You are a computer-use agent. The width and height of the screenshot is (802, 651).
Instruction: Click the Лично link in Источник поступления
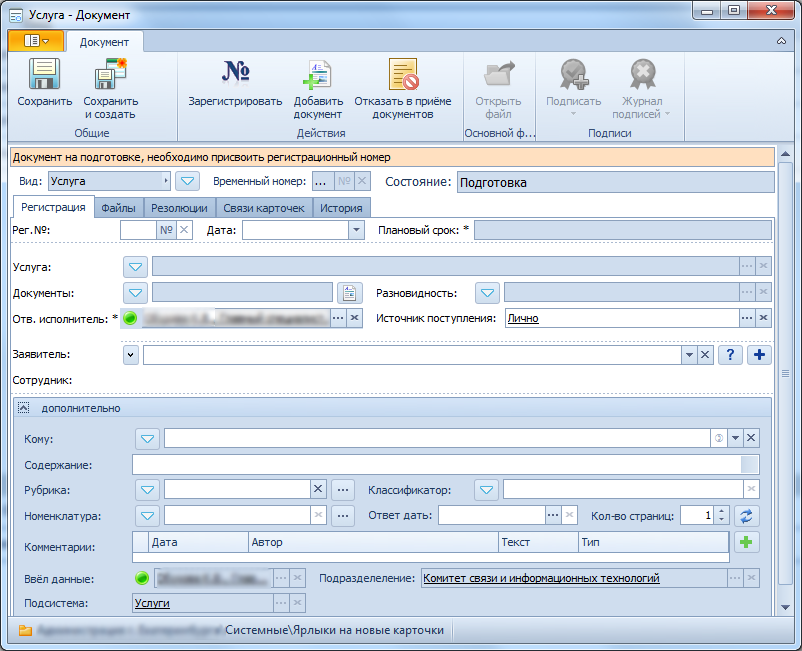click(523, 318)
